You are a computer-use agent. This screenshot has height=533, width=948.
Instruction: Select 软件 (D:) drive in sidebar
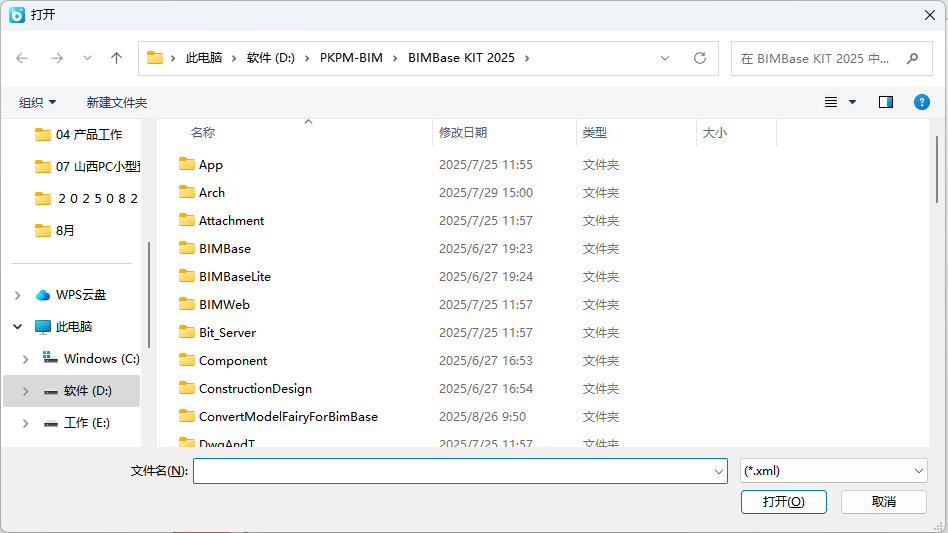pyautogui.click(x=88, y=391)
